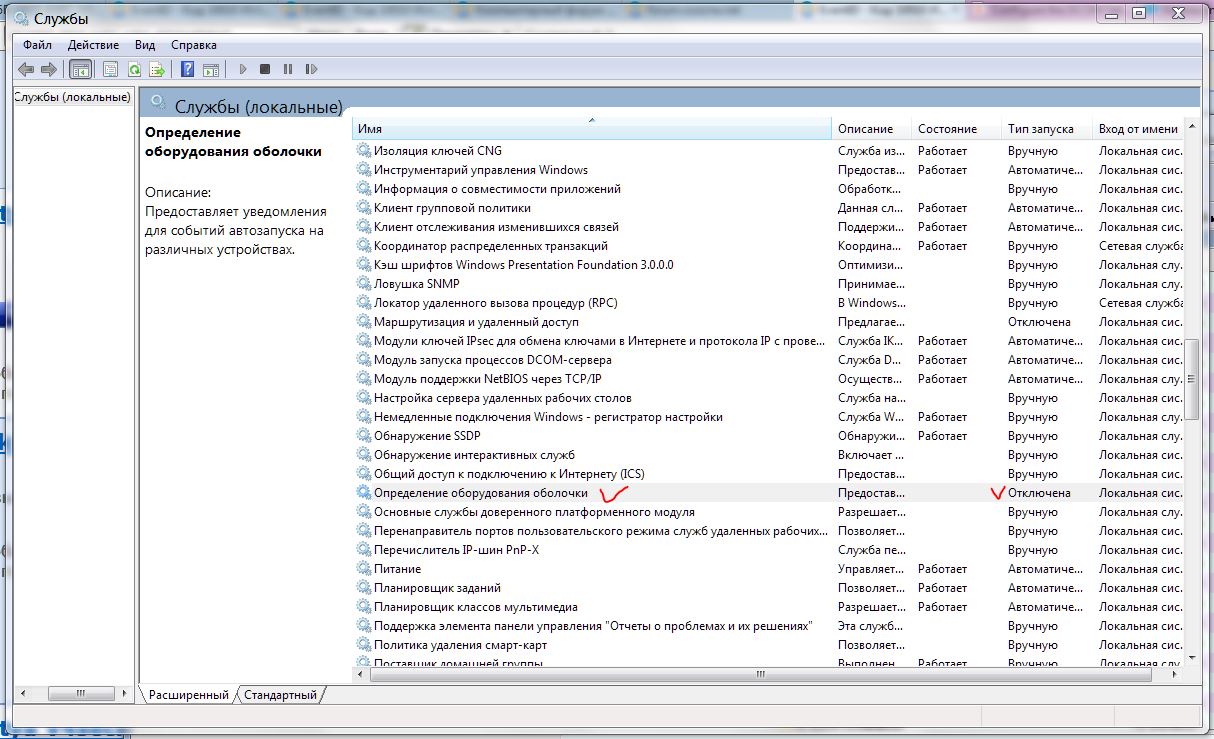Select Службы (локальные) in the console tree
The height and width of the screenshot is (739, 1214).
72,97
